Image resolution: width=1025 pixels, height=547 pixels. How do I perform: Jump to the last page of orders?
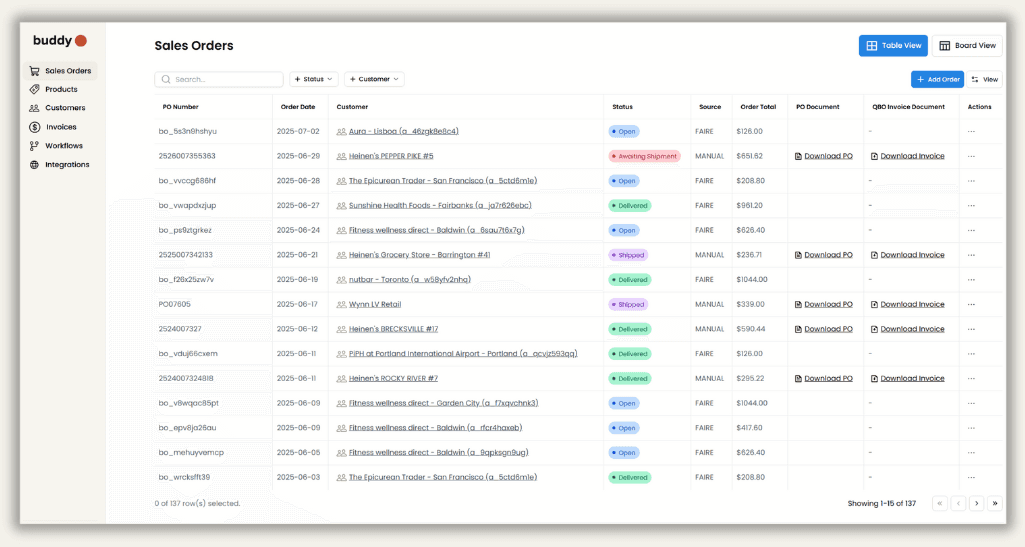995,503
